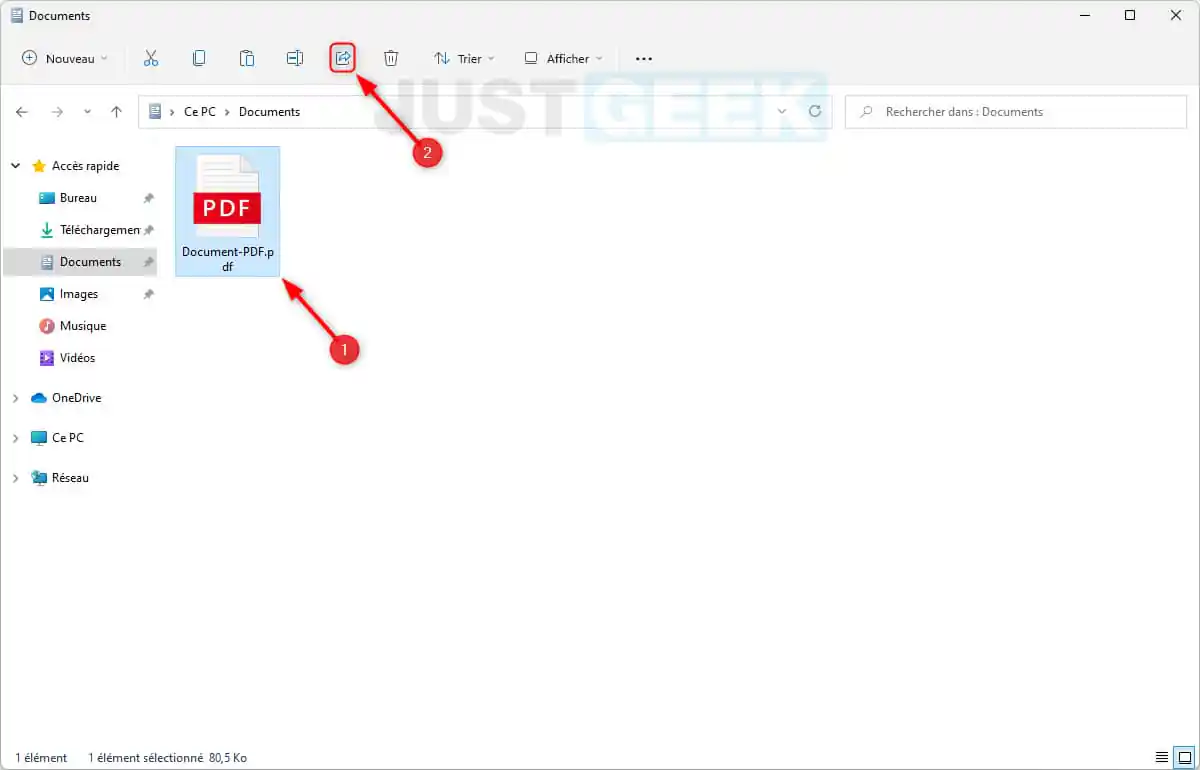This screenshot has width=1200, height=770.
Task: Close the Documents window
Action: pyautogui.click(x=1175, y=15)
